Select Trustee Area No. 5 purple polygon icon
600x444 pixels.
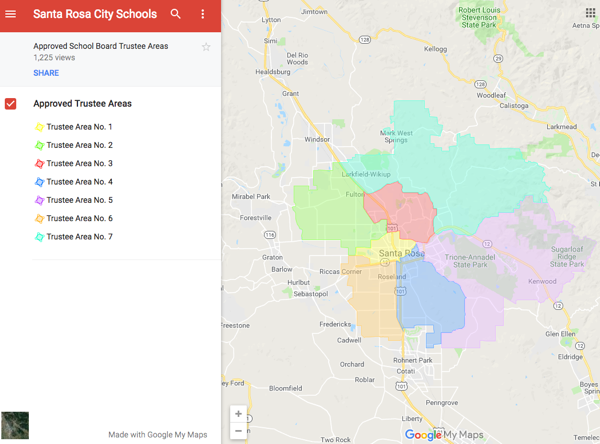(39, 200)
